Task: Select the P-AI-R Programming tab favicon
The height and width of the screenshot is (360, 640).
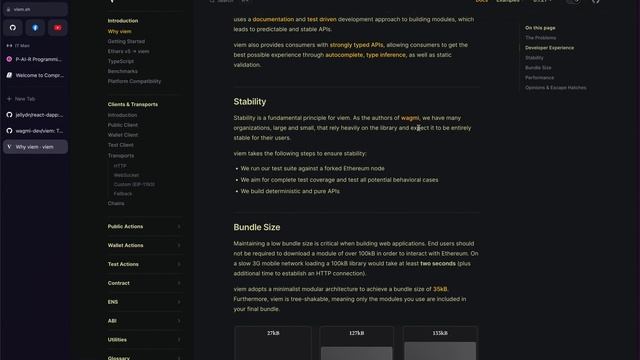Action: (9, 59)
